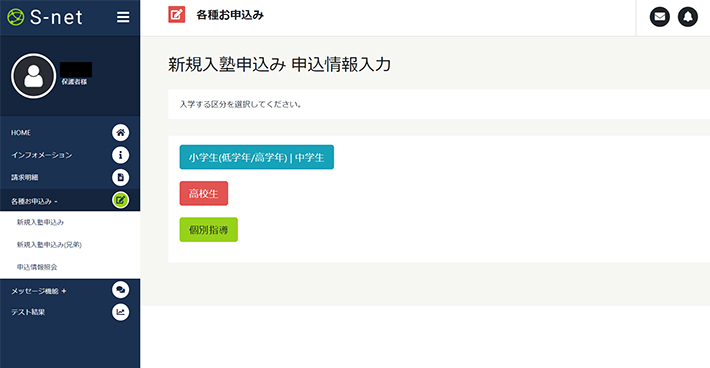The width and height of the screenshot is (710, 368).
Task: Click the test results chart icon
Action: [120, 312]
